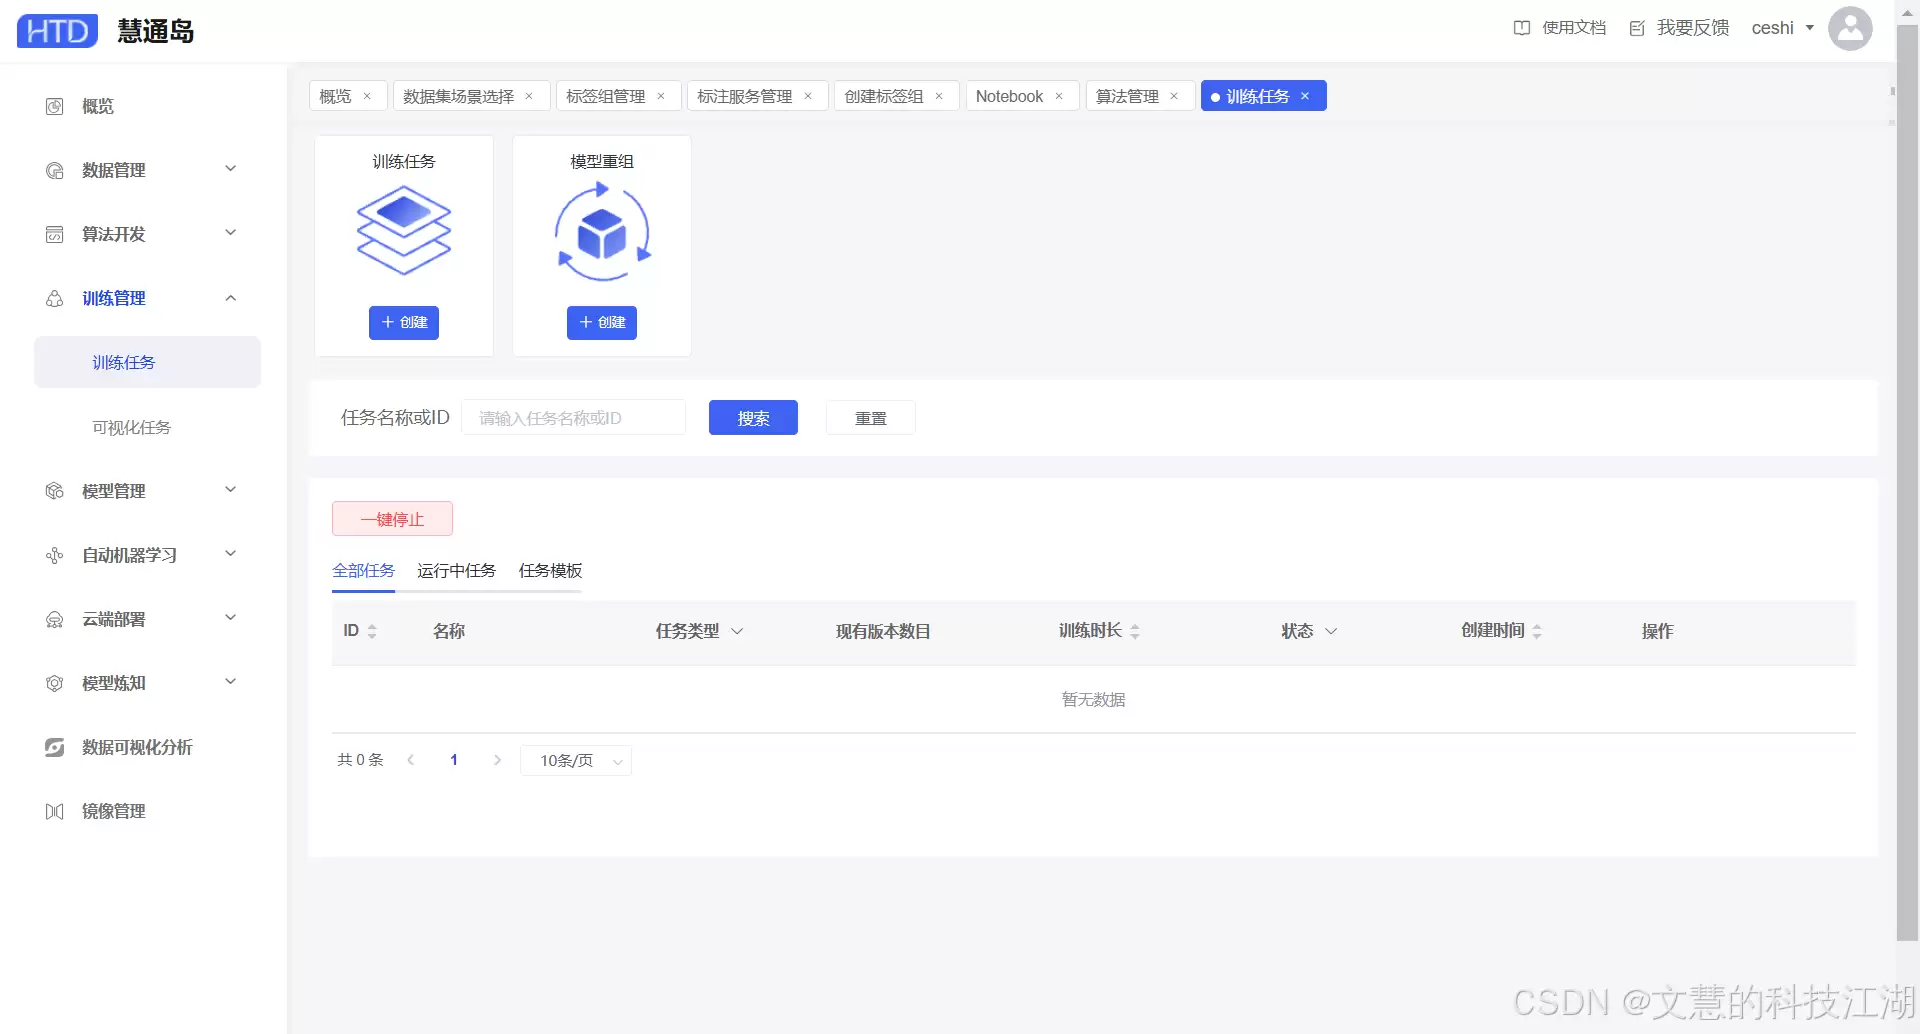Click the algorithm development sidebar icon
Image resolution: width=1920 pixels, height=1034 pixels.
pyautogui.click(x=55, y=234)
